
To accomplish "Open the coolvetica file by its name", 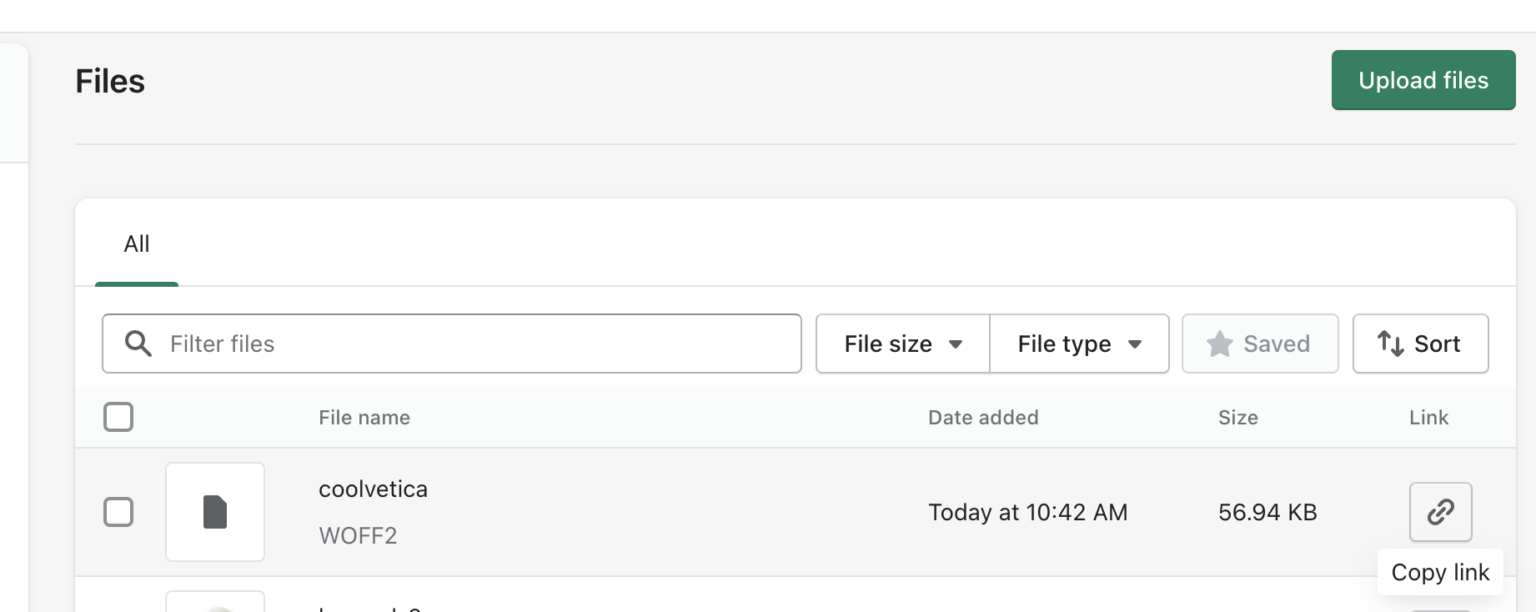I will pyautogui.click(x=373, y=489).
